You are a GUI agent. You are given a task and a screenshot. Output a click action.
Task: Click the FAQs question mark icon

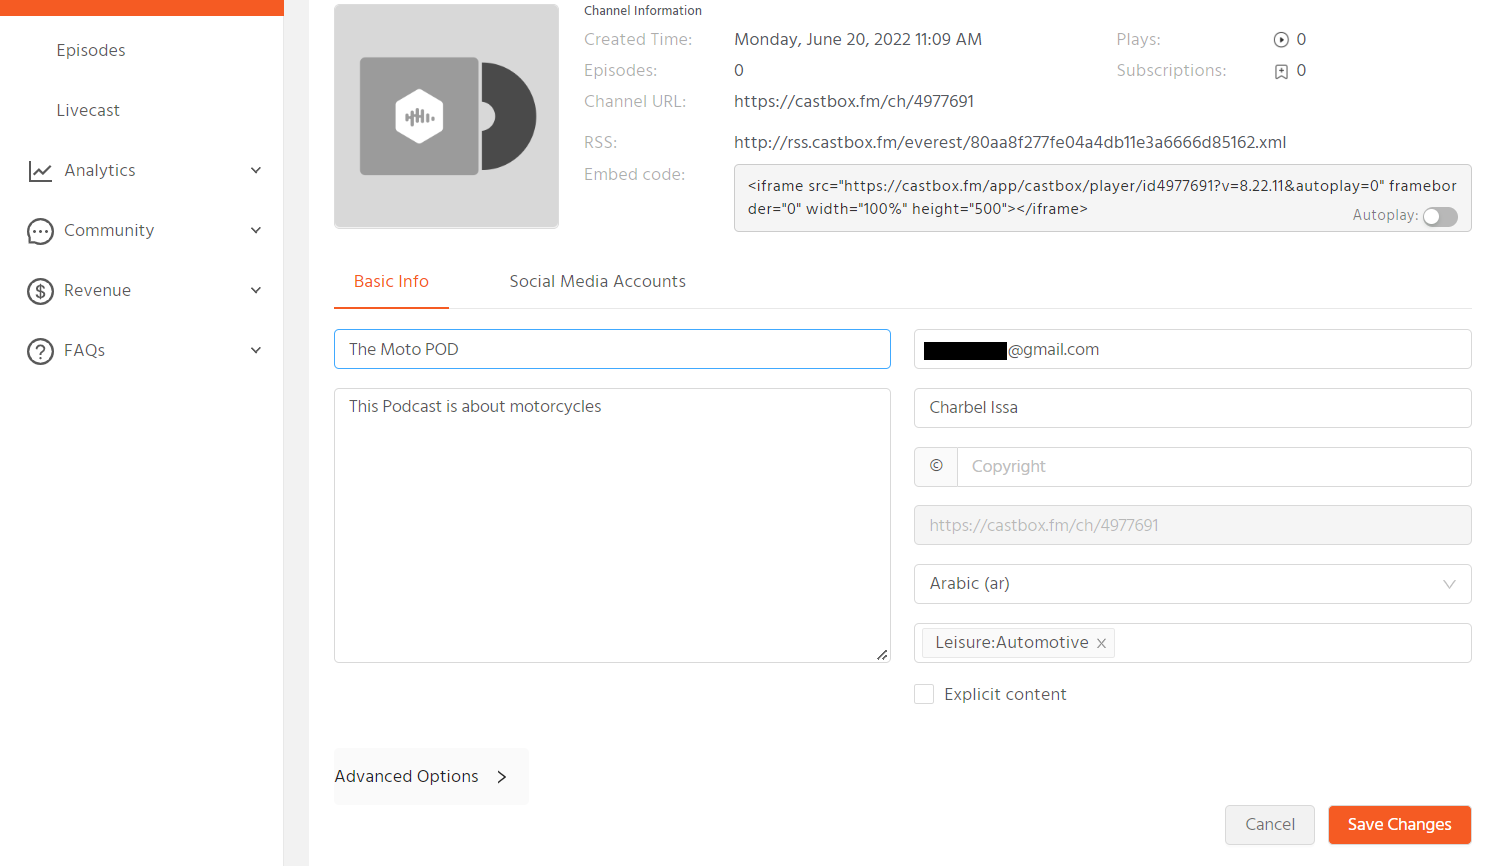click(40, 351)
